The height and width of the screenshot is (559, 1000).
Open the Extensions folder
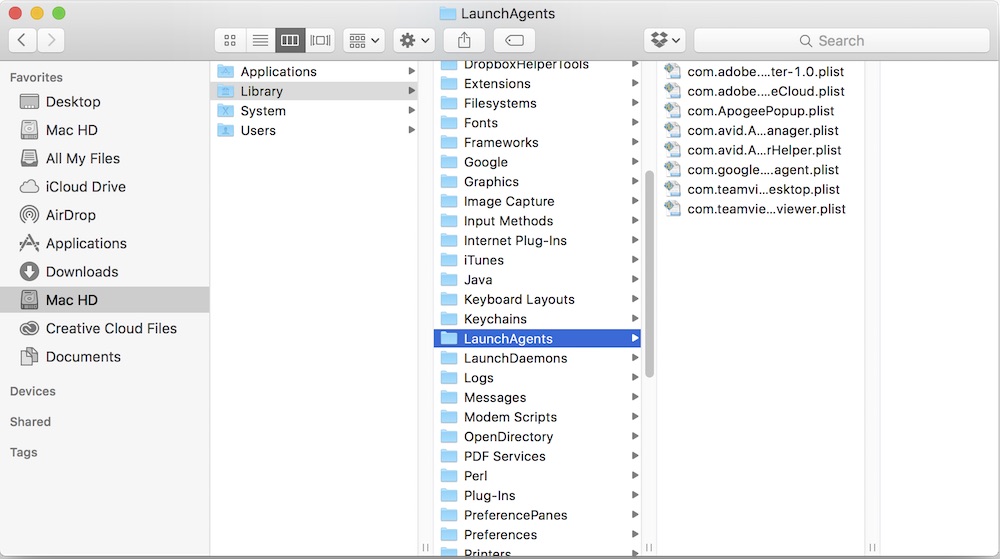[x=538, y=83]
